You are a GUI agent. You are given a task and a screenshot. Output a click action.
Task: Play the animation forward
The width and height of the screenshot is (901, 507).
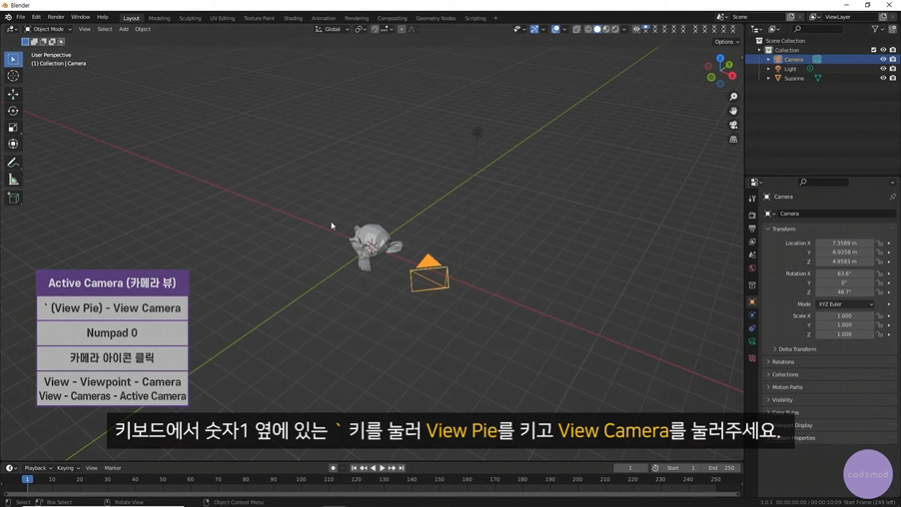coord(383,468)
